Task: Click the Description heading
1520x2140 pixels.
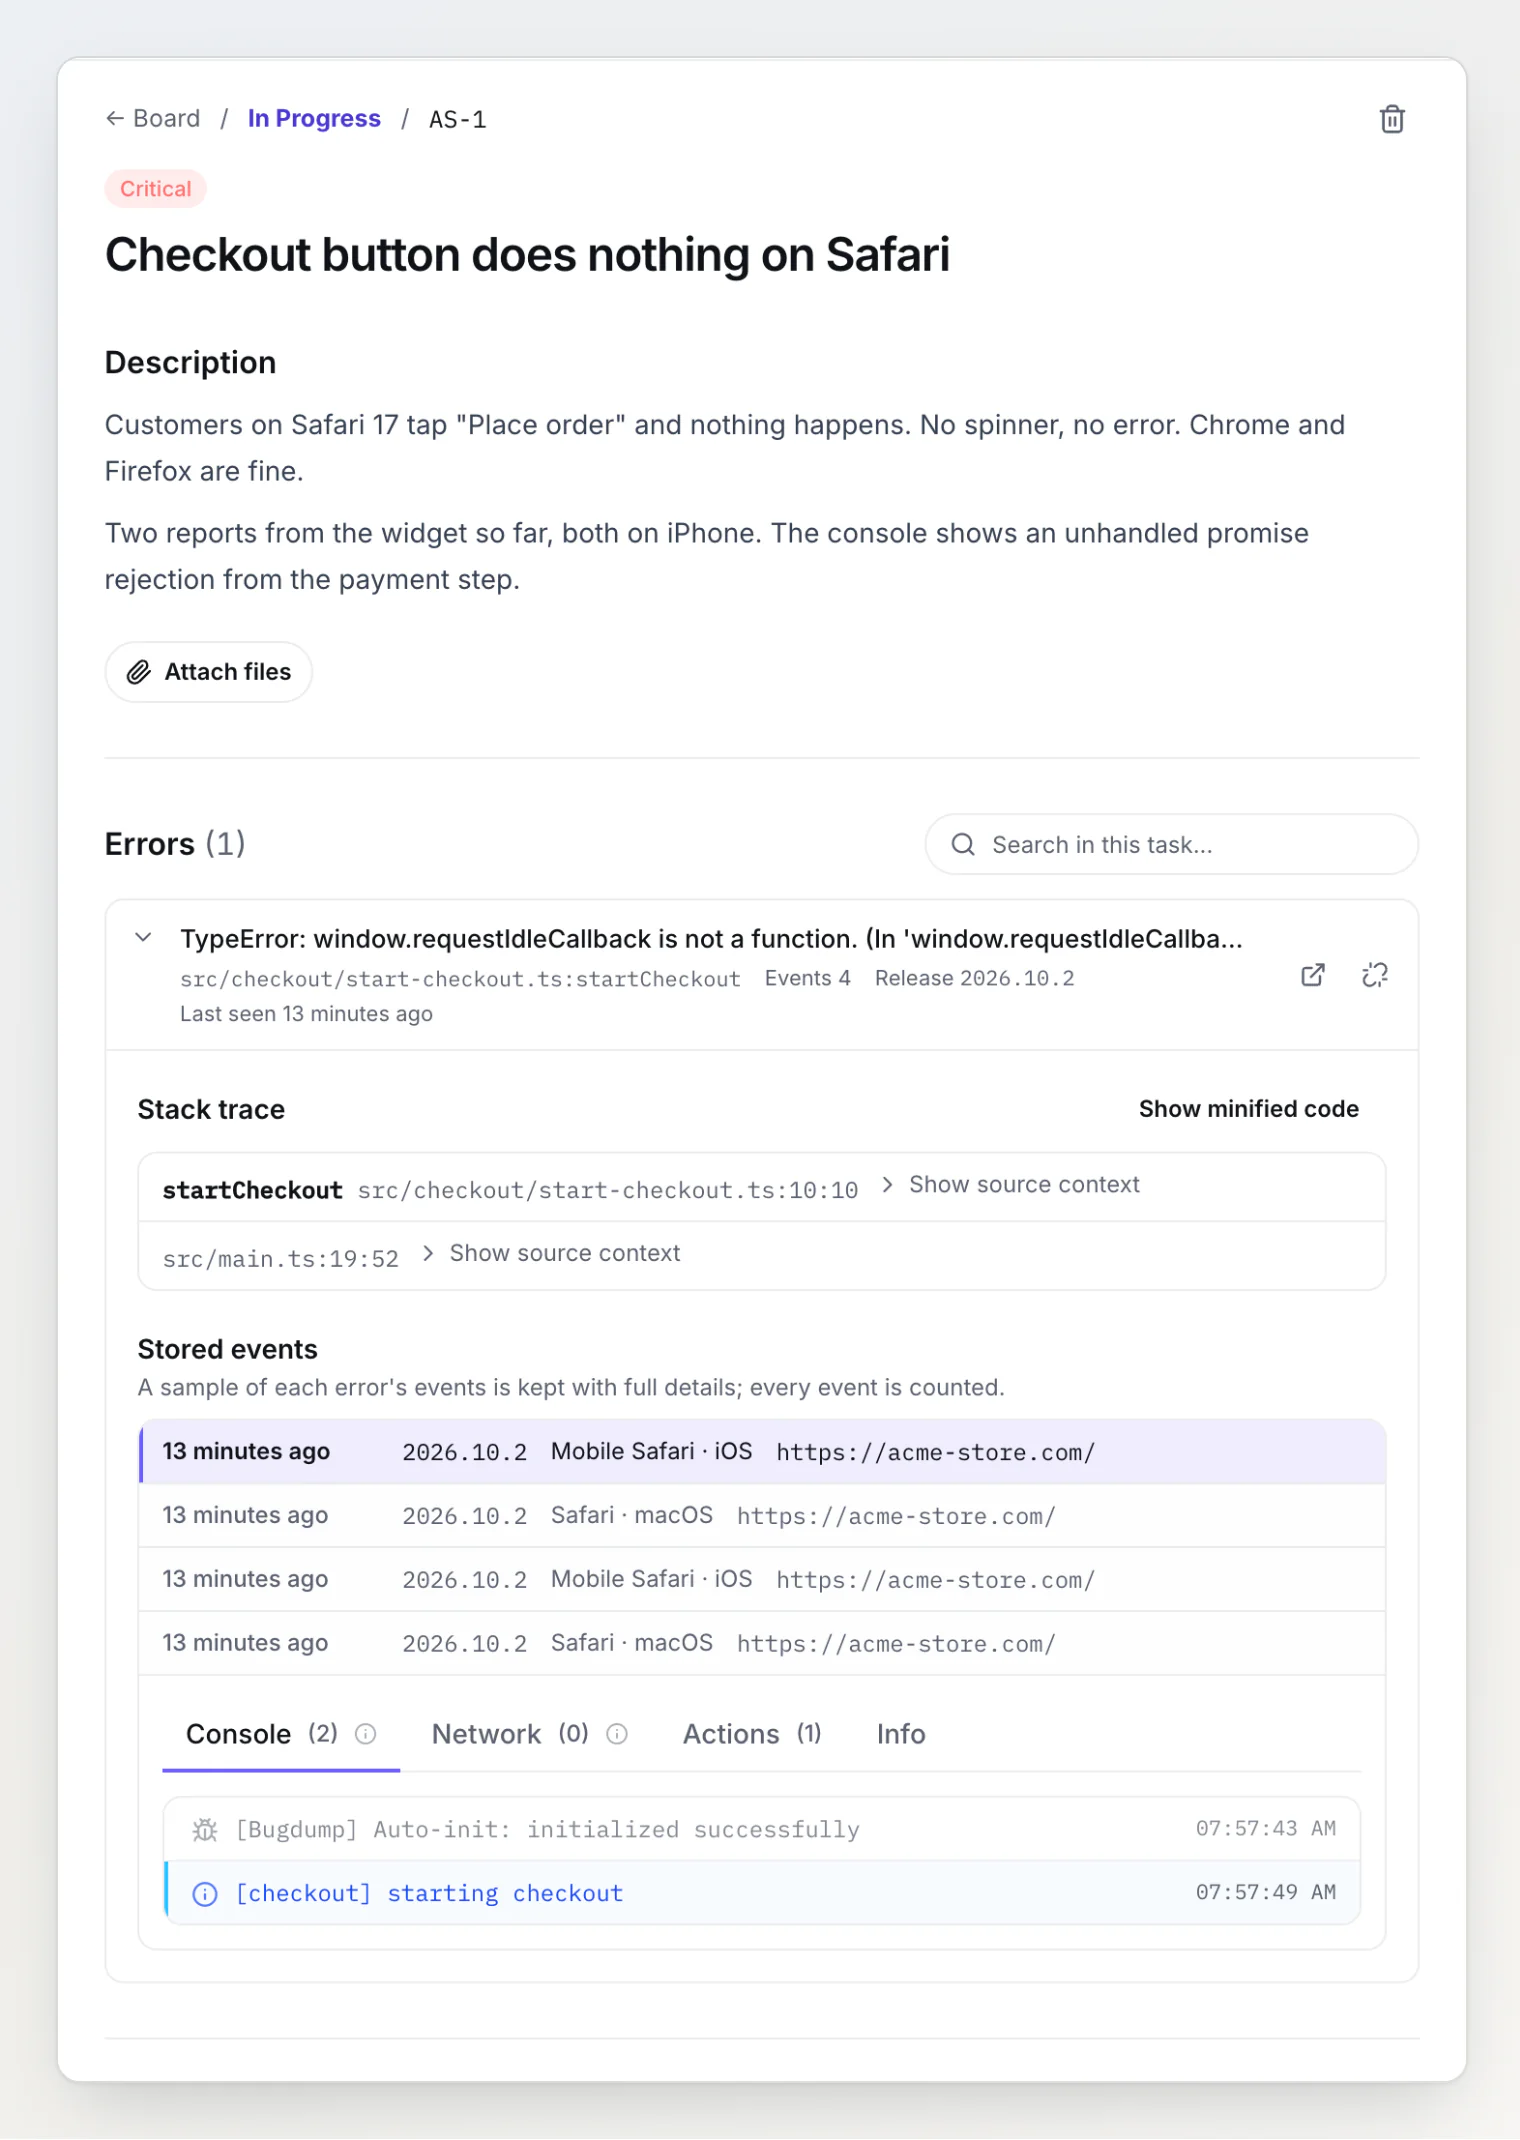Action: click(x=190, y=363)
